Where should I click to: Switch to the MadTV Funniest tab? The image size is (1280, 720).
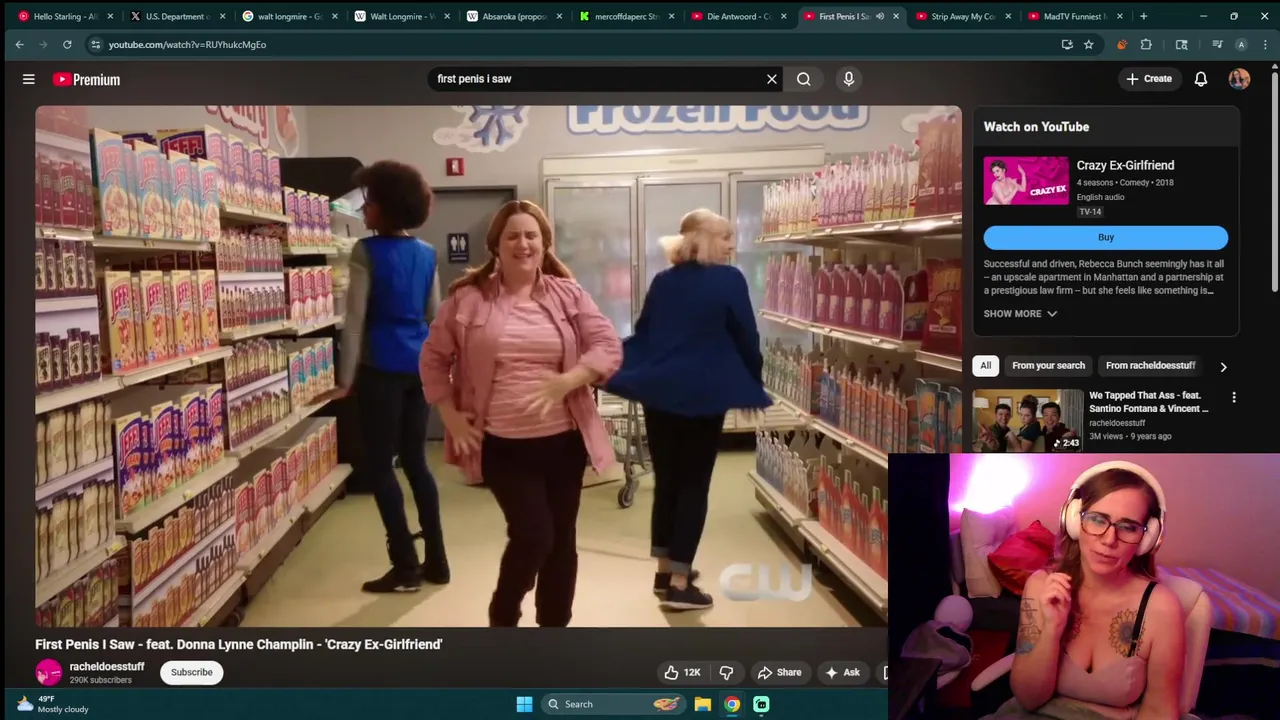click(1074, 16)
